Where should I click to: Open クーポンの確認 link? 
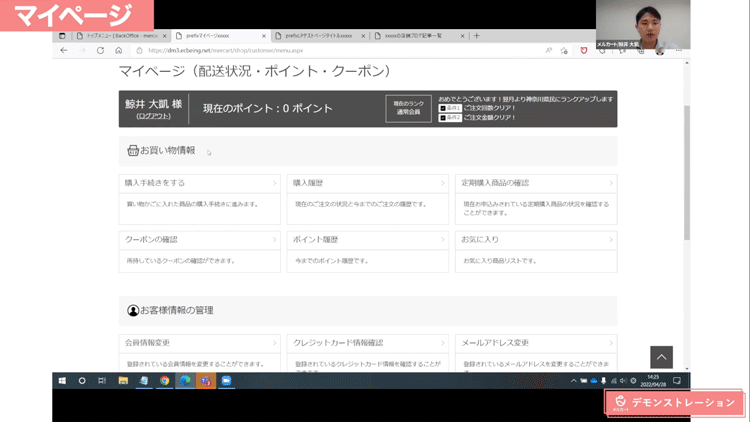[151, 239]
